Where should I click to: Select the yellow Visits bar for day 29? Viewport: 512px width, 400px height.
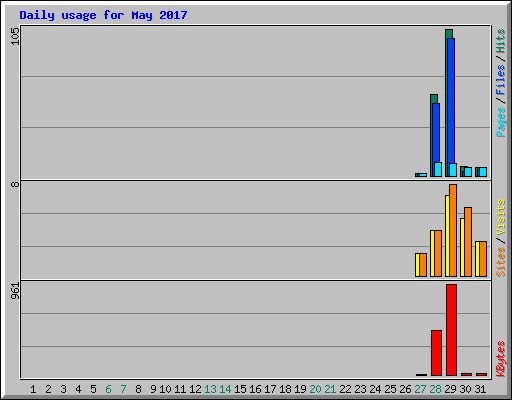447,236
